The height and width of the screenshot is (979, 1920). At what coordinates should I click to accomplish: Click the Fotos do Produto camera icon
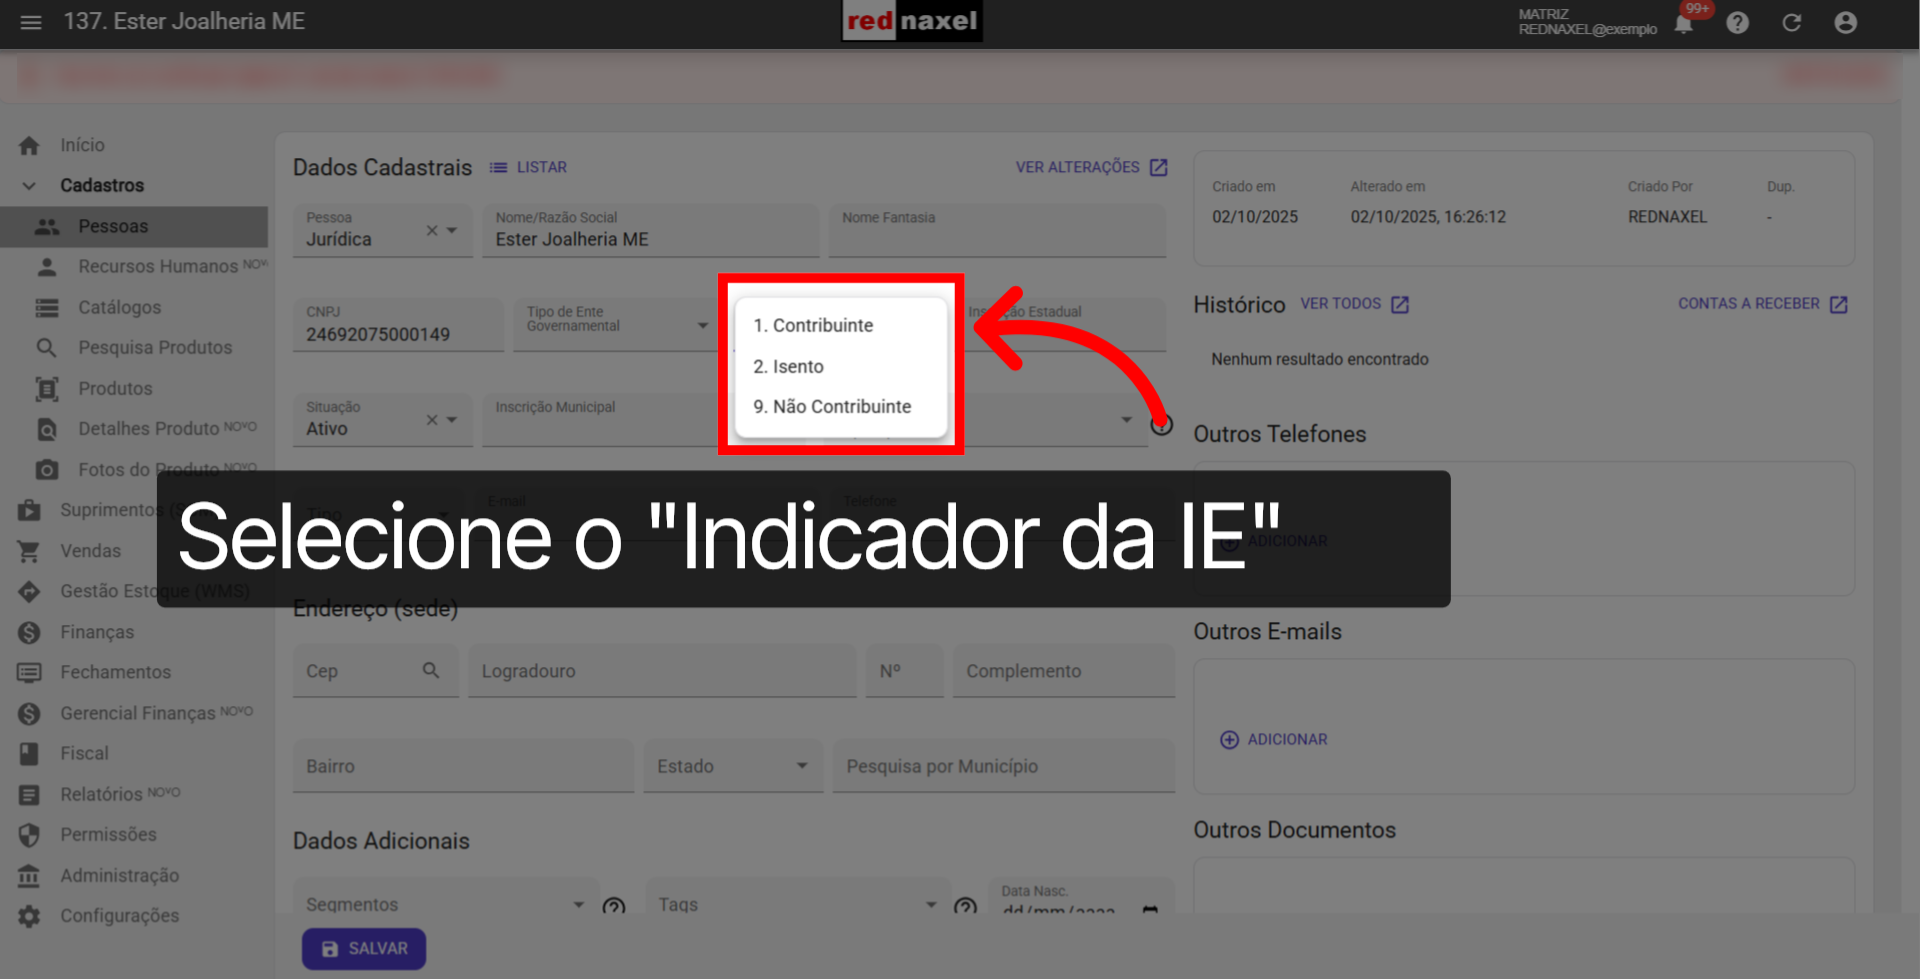[x=46, y=469]
